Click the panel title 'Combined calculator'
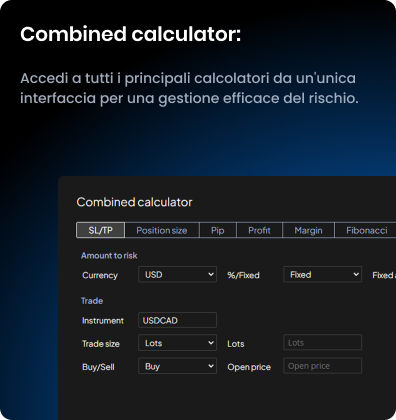The image size is (396, 420). 134,202
